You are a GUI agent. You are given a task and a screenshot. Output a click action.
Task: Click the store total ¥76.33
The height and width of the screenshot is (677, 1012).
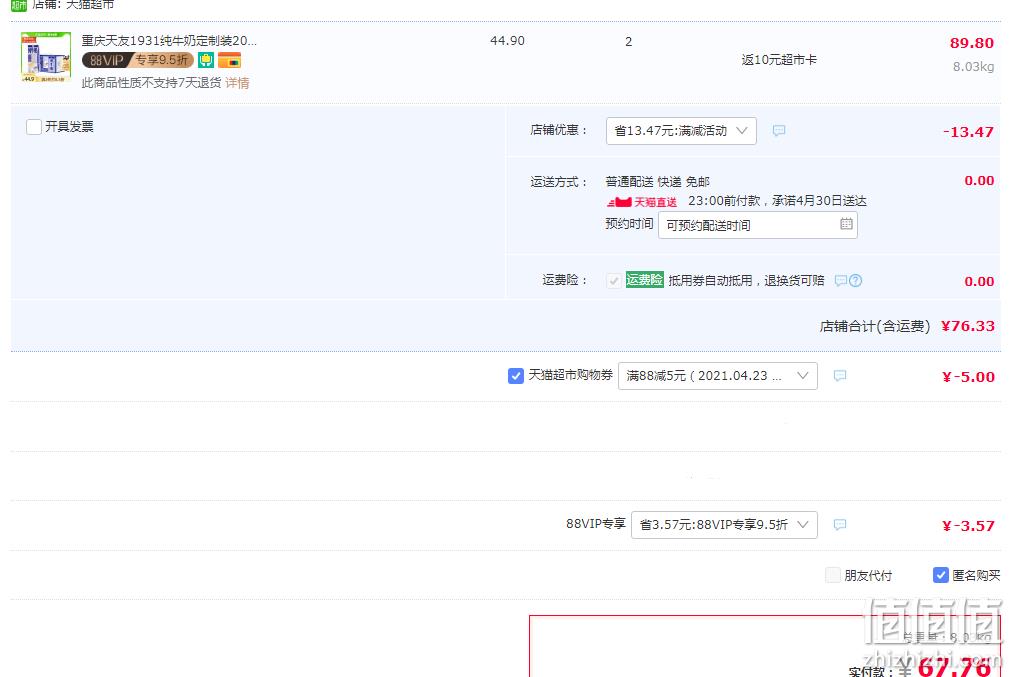[968, 326]
